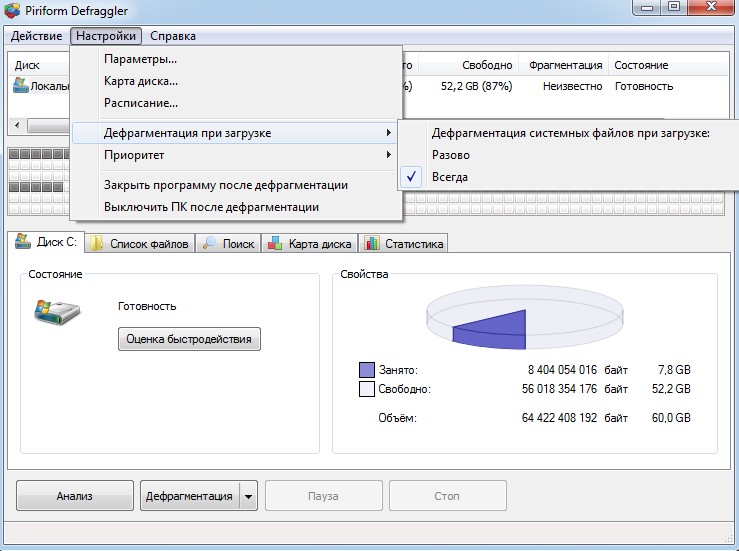This screenshot has height=551, width=739.
Task: Click the Фрагментация column header
Action: (565, 65)
